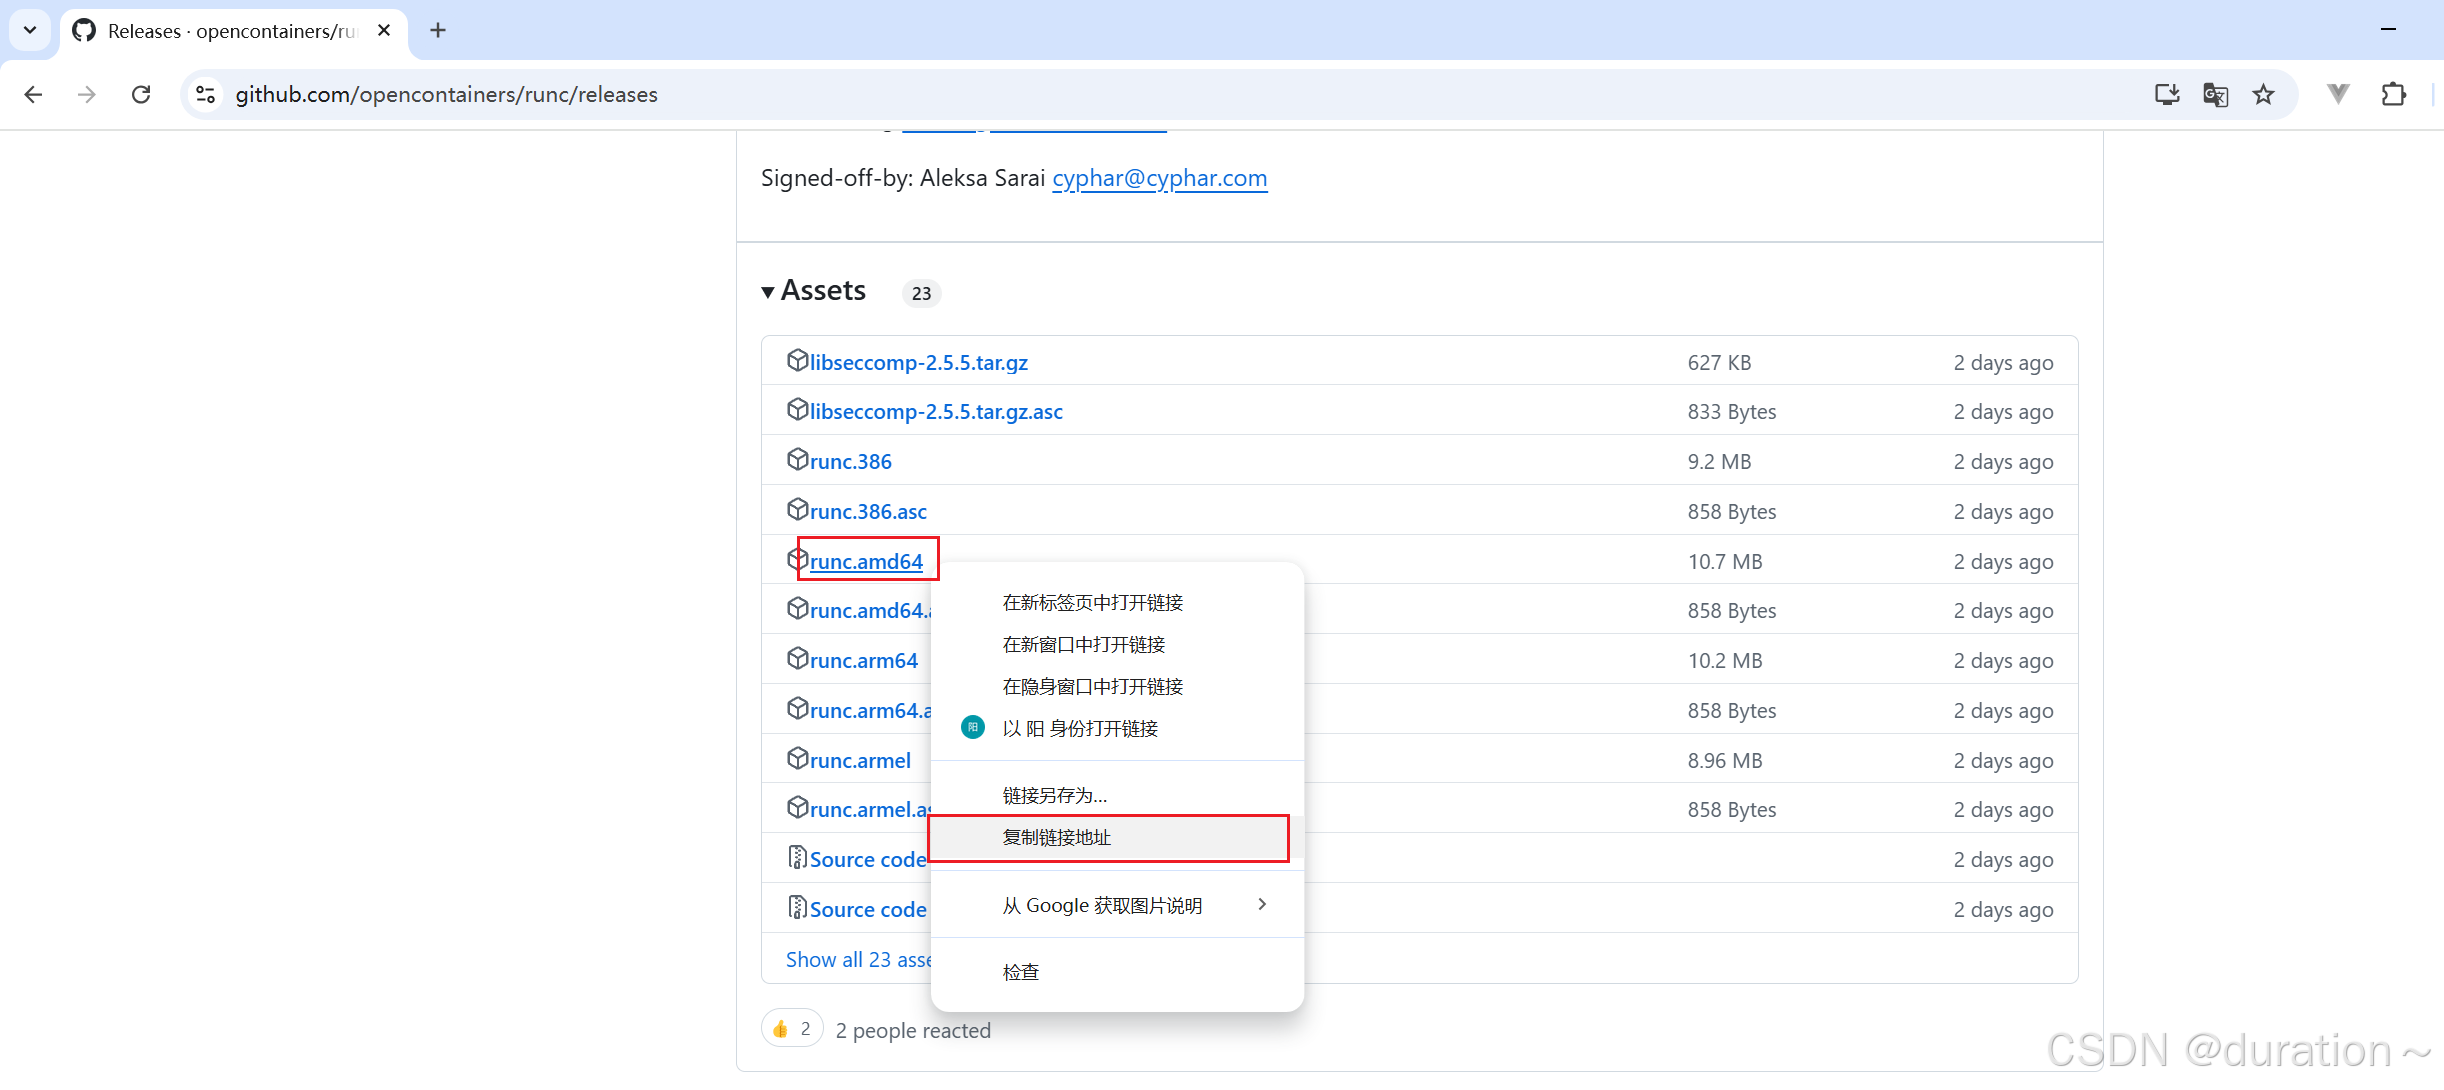The height and width of the screenshot is (1090, 2444).
Task: Click the install app icon in address bar
Action: tap(2167, 94)
